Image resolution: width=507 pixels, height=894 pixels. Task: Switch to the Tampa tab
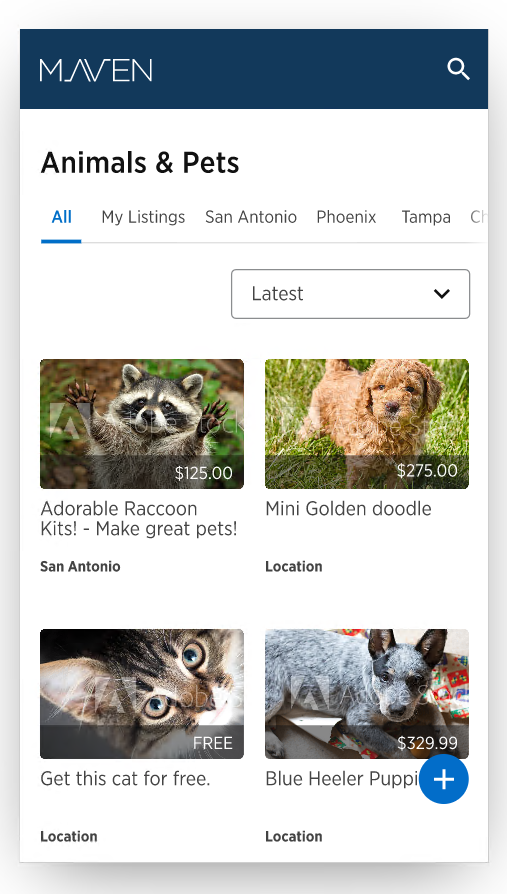[x=426, y=217]
